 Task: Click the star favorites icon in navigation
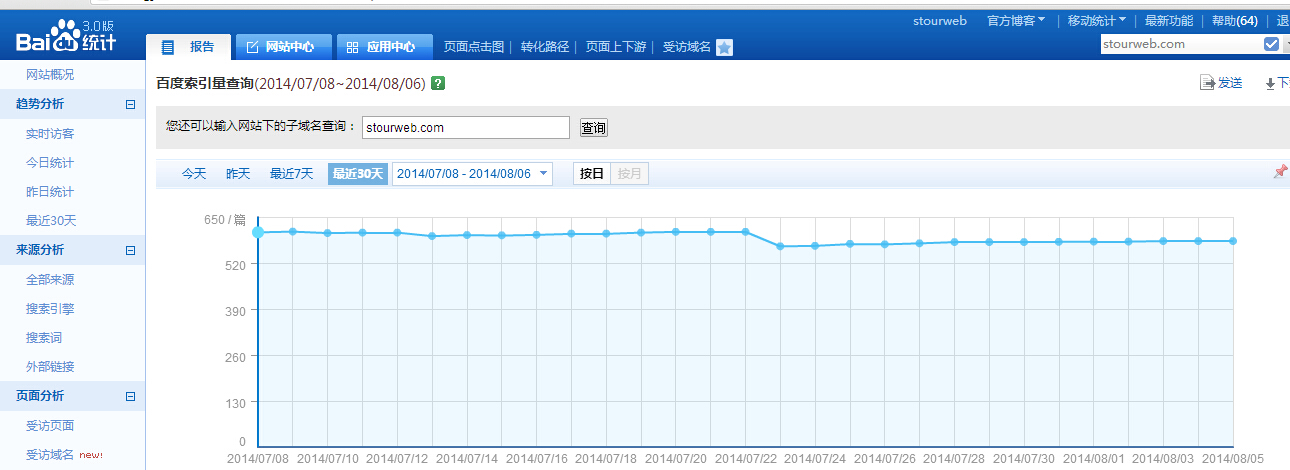tap(724, 47)
